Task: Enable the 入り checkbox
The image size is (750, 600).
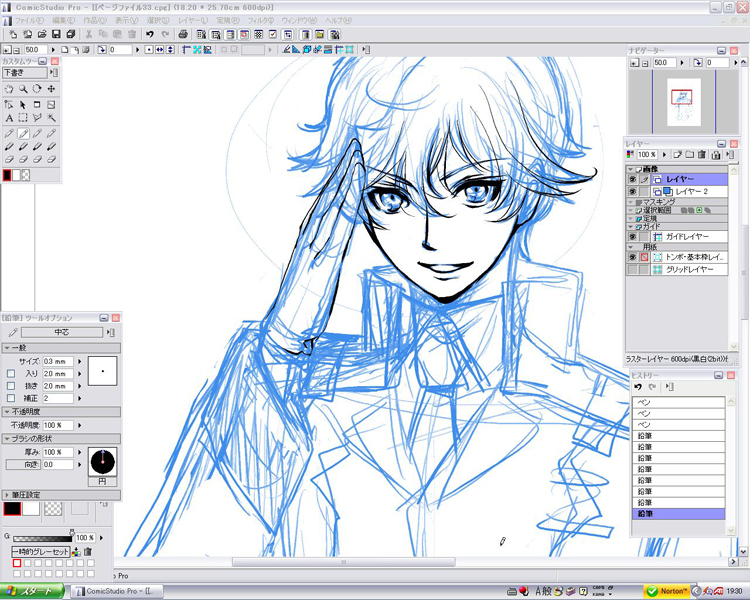Action: [x=11, y=374]
